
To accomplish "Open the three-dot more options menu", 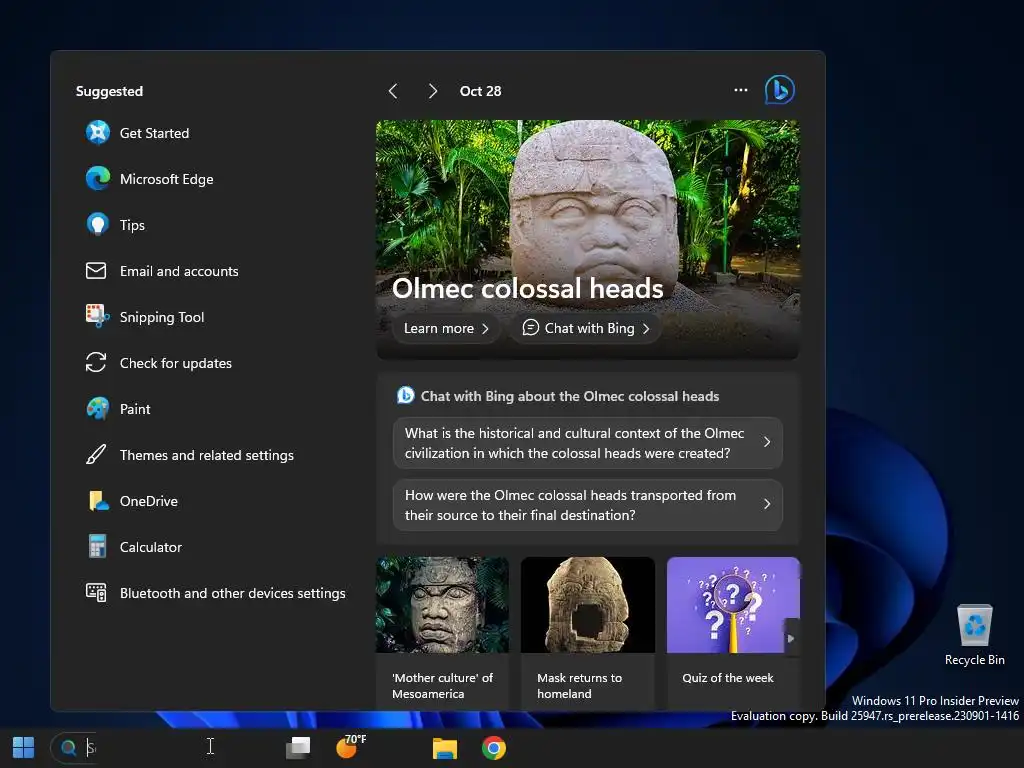I will [741, 90].
